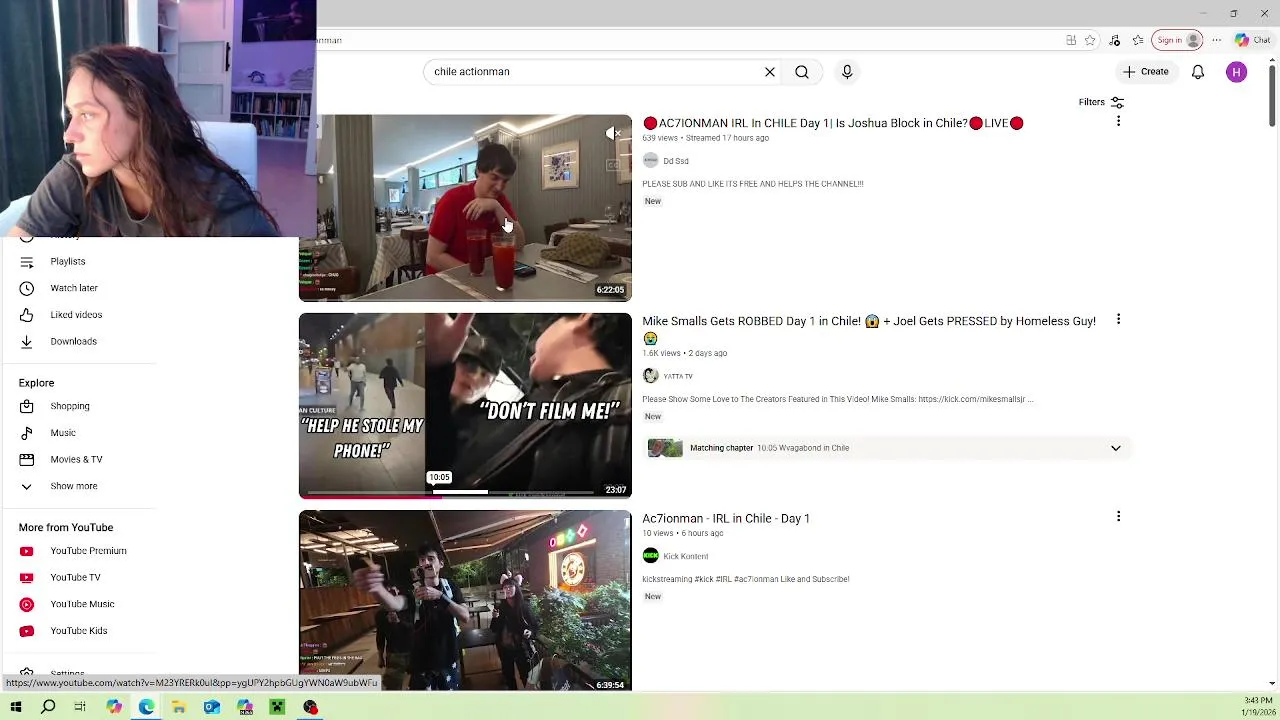Click the Playlists icon in sidebar
The width and height of the screenshot is (1280, 720).
click(x=27, y=261)
